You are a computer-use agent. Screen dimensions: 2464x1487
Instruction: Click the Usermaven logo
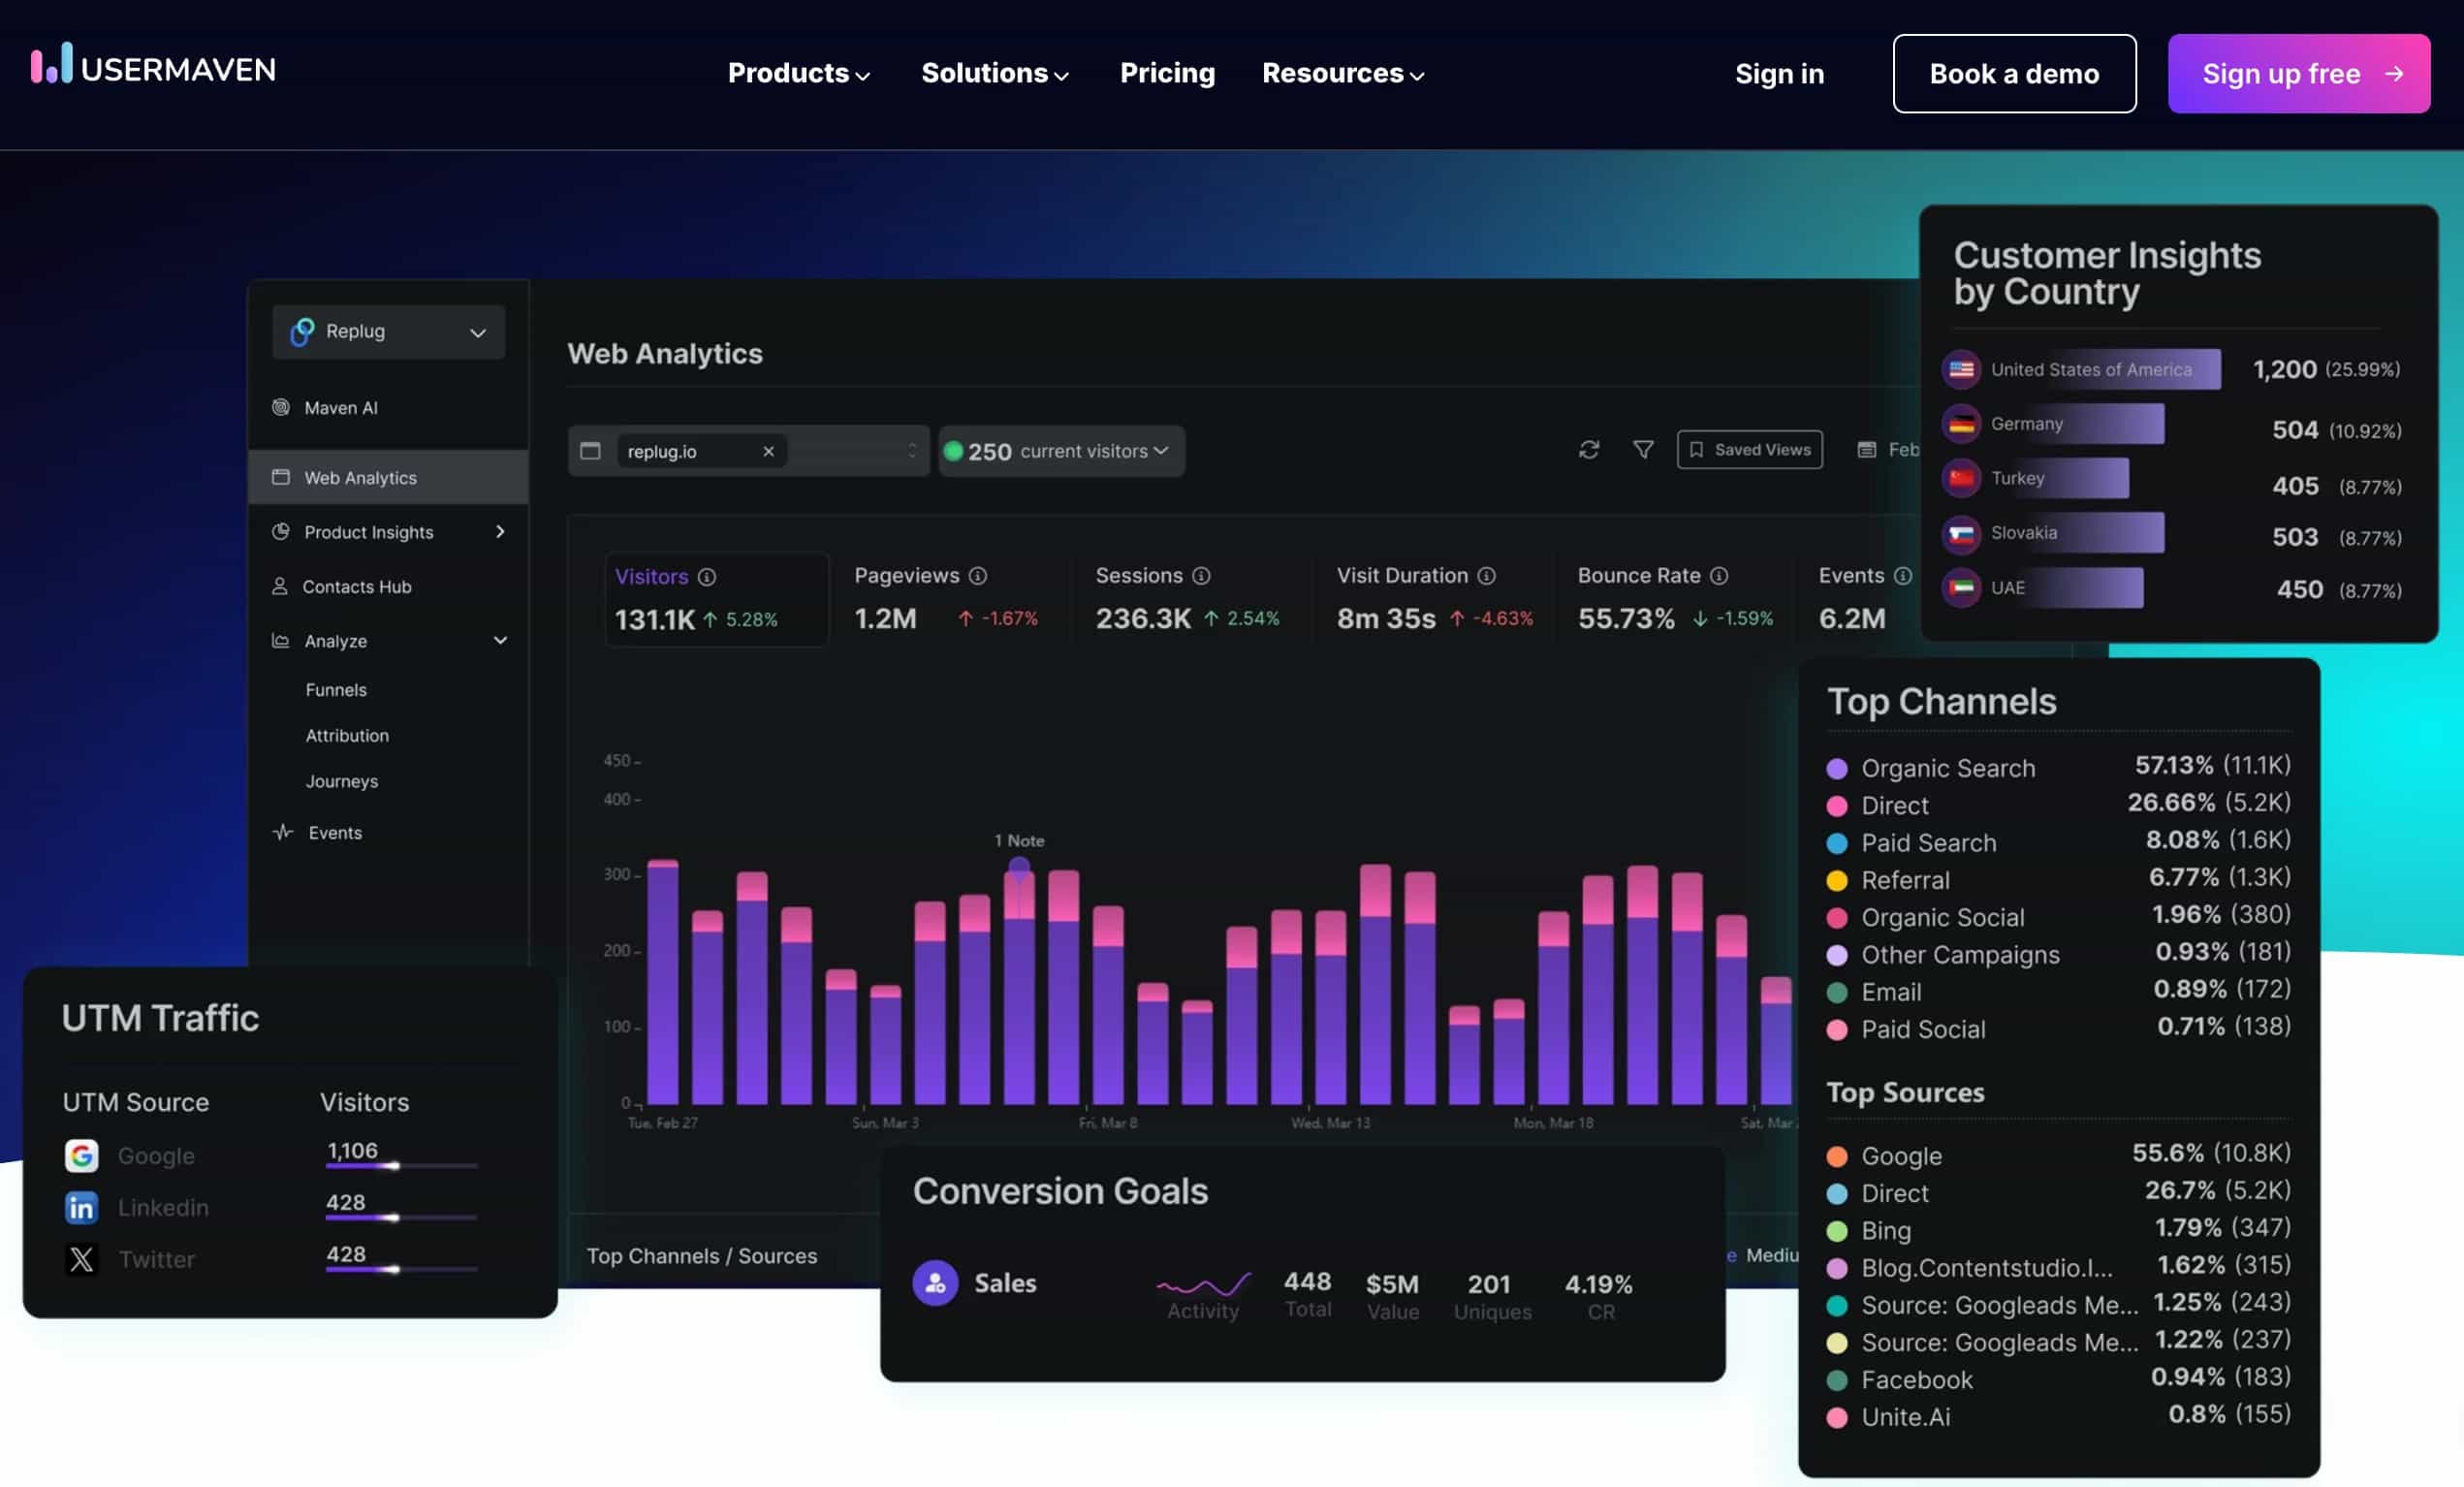(153, 66)
